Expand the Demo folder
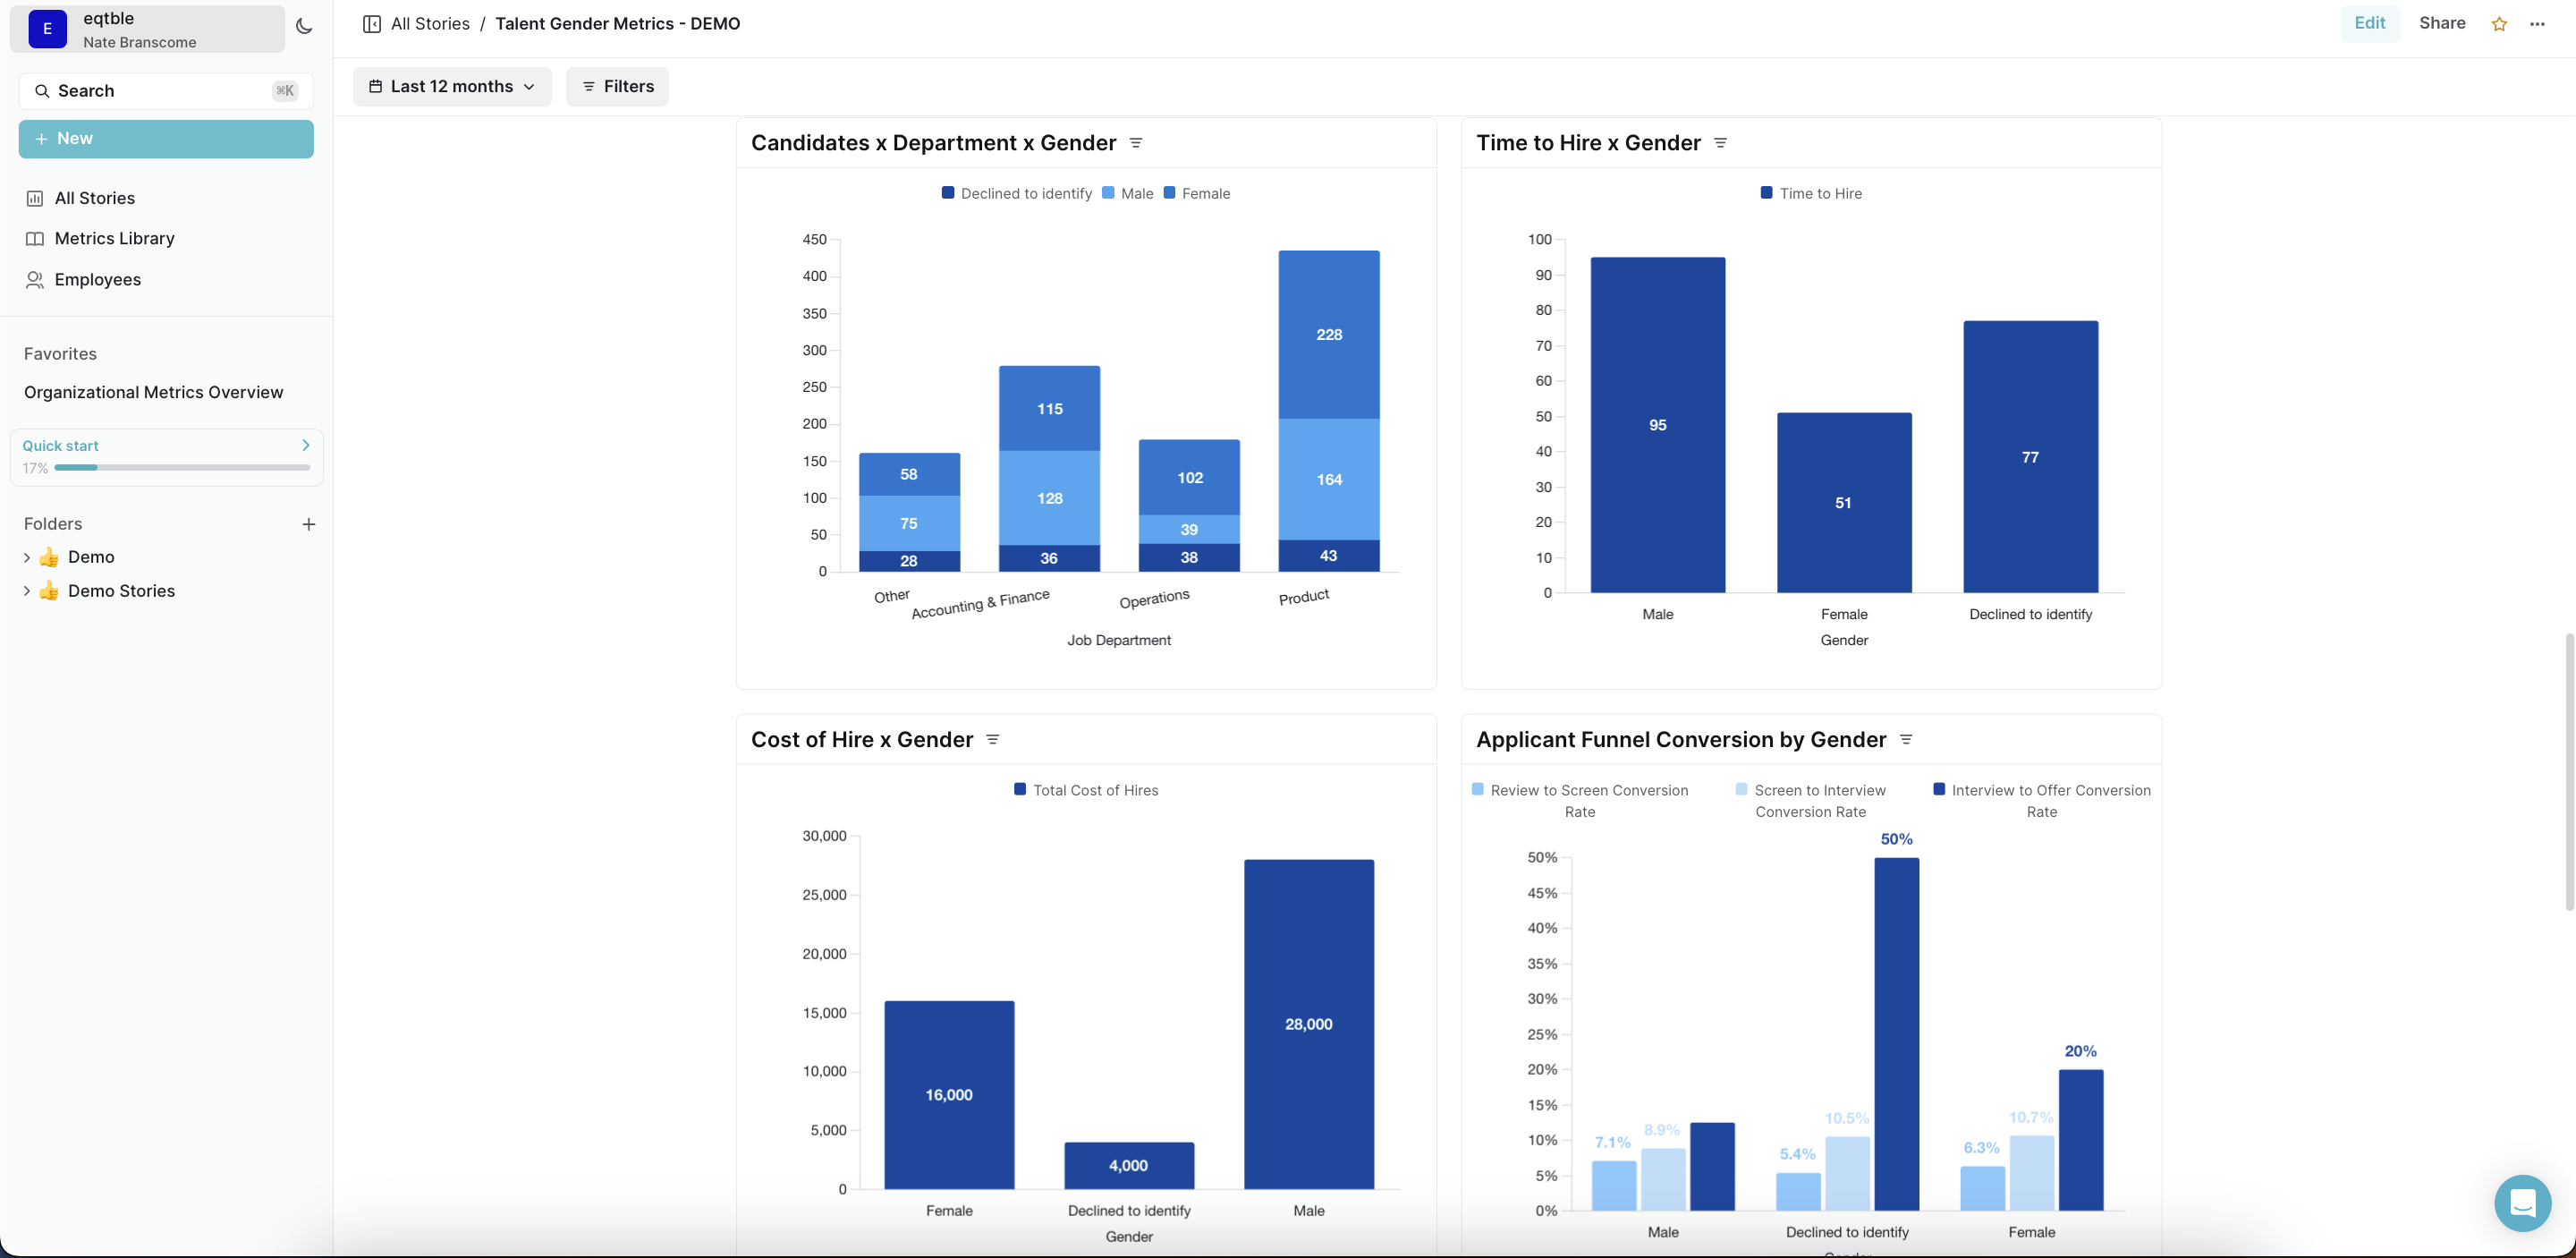 click(x=27, y=557)
